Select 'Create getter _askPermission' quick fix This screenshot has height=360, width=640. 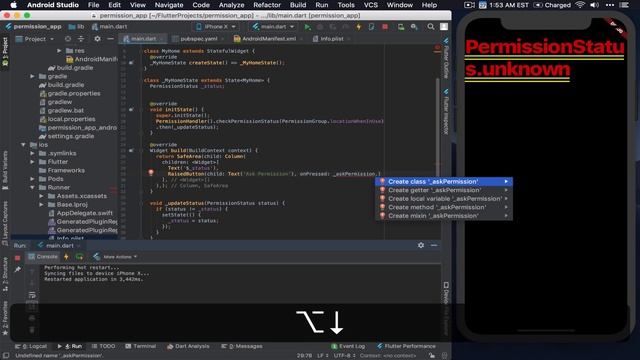pyautogui.click(x=444, y=190)
